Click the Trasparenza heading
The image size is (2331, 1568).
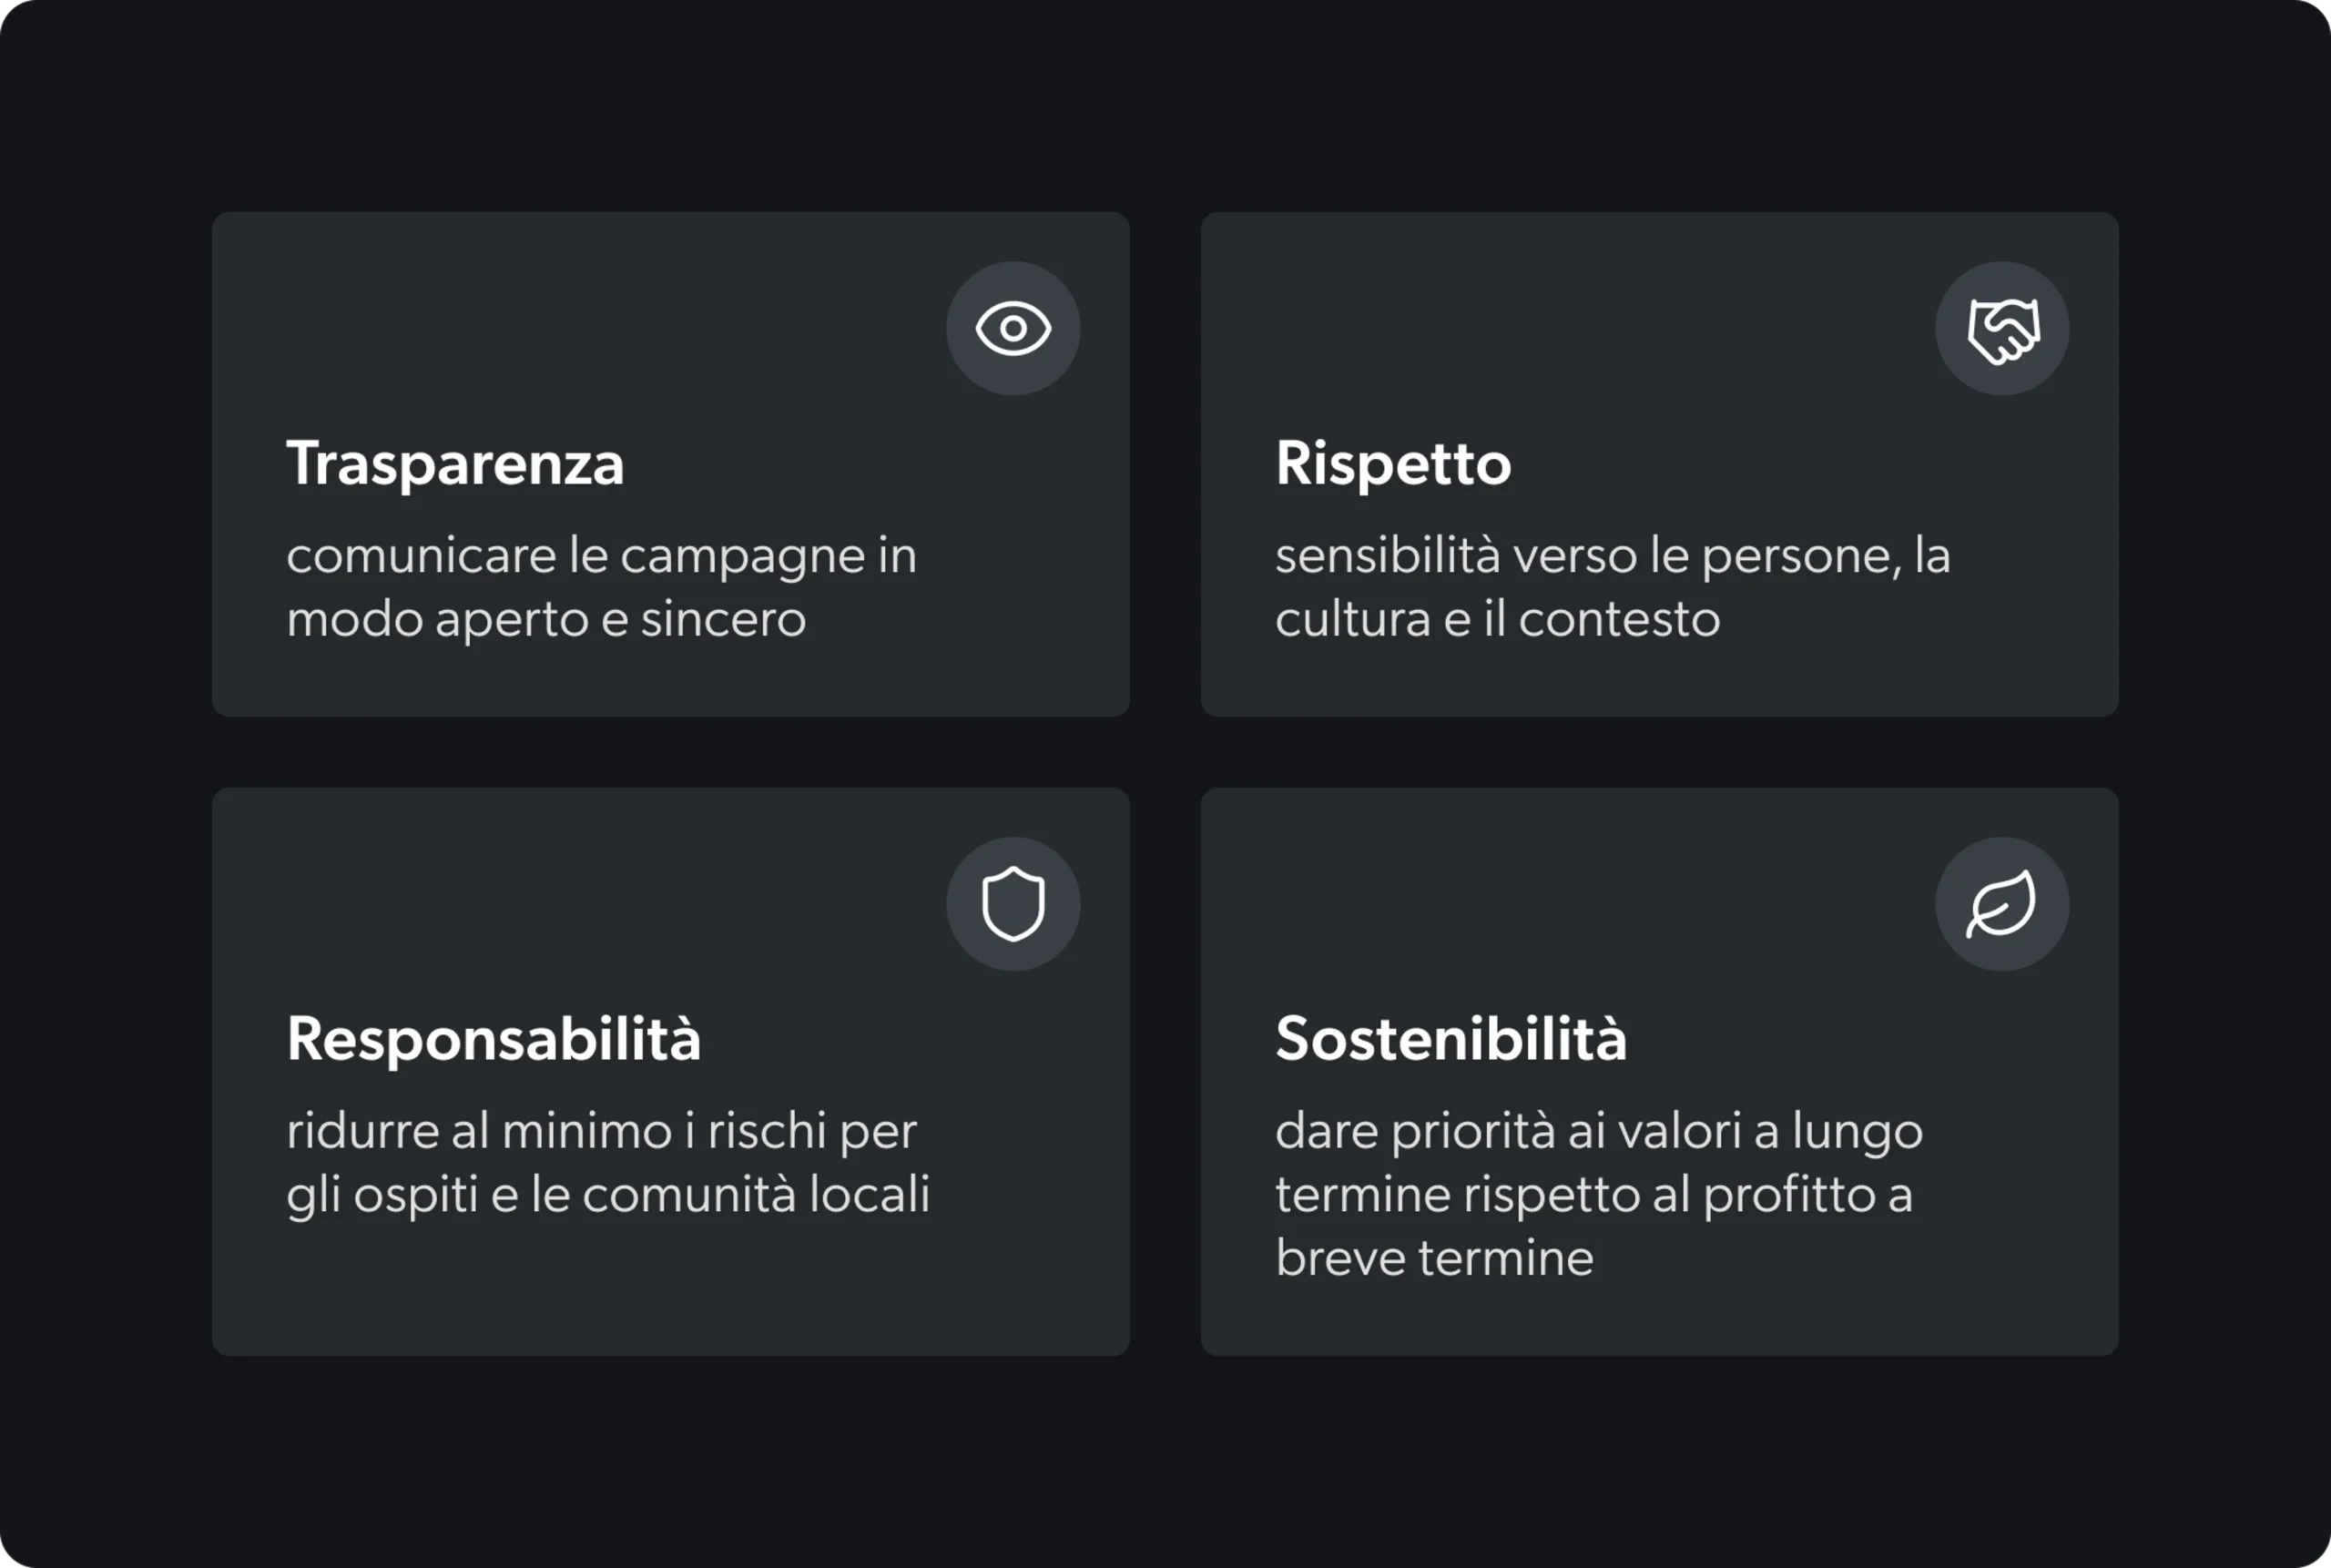(x=455, y=464)
